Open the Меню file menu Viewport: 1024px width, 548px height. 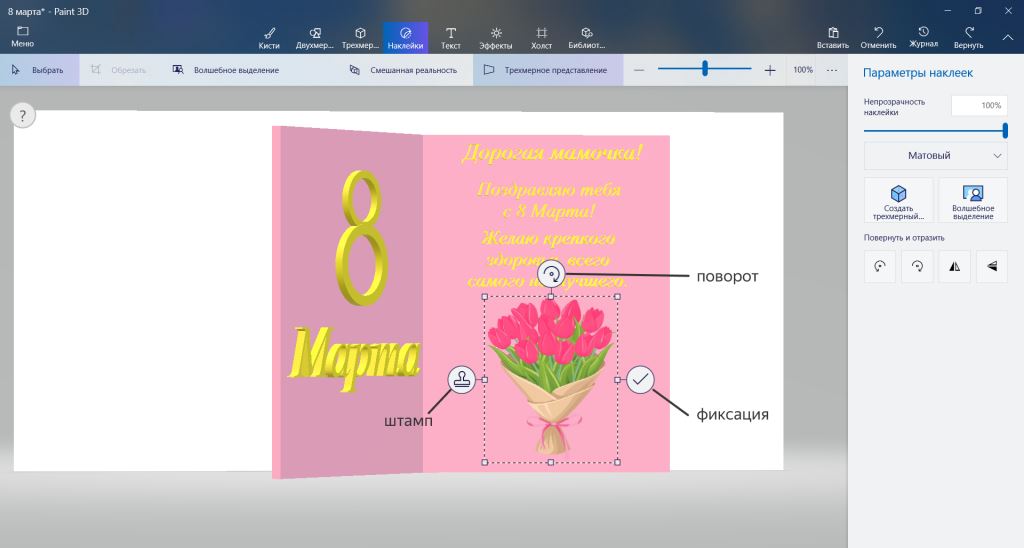pos(22,37)
